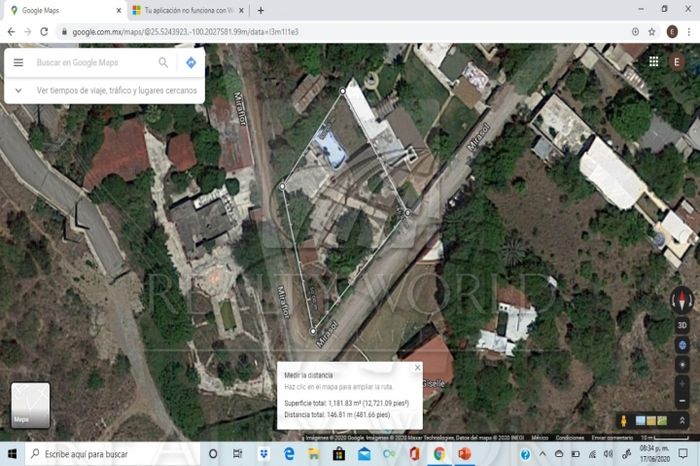This screenshot has width=700, height=466.
Task: Reset map orientation with the compass
Action: pyautogui.click(x=682, y=299)
